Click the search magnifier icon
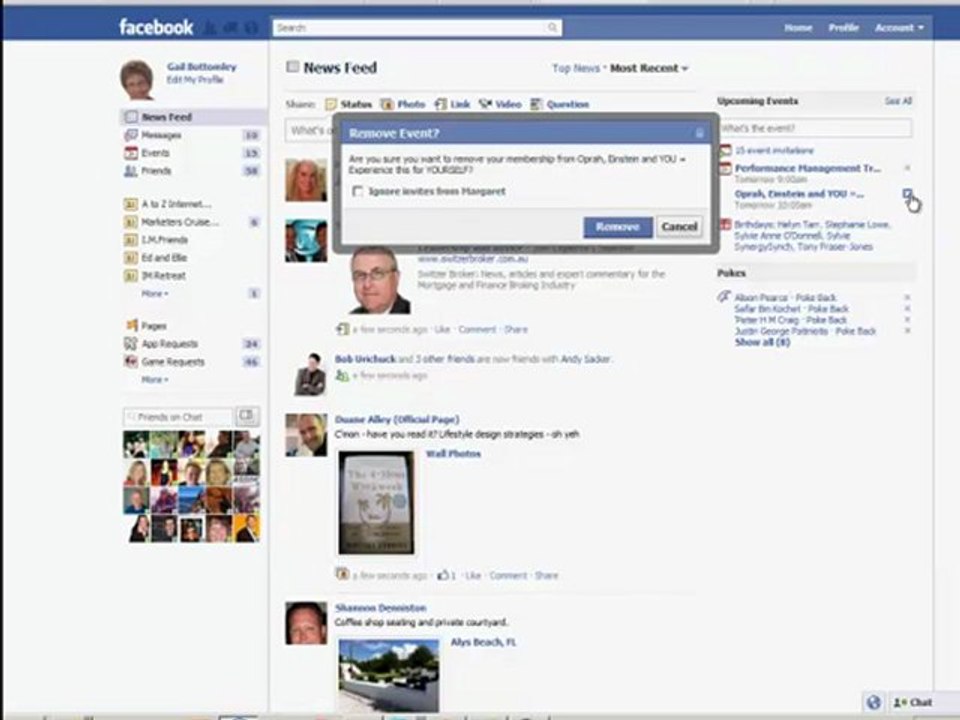960x720 pixels. click(x=552, y=28)
